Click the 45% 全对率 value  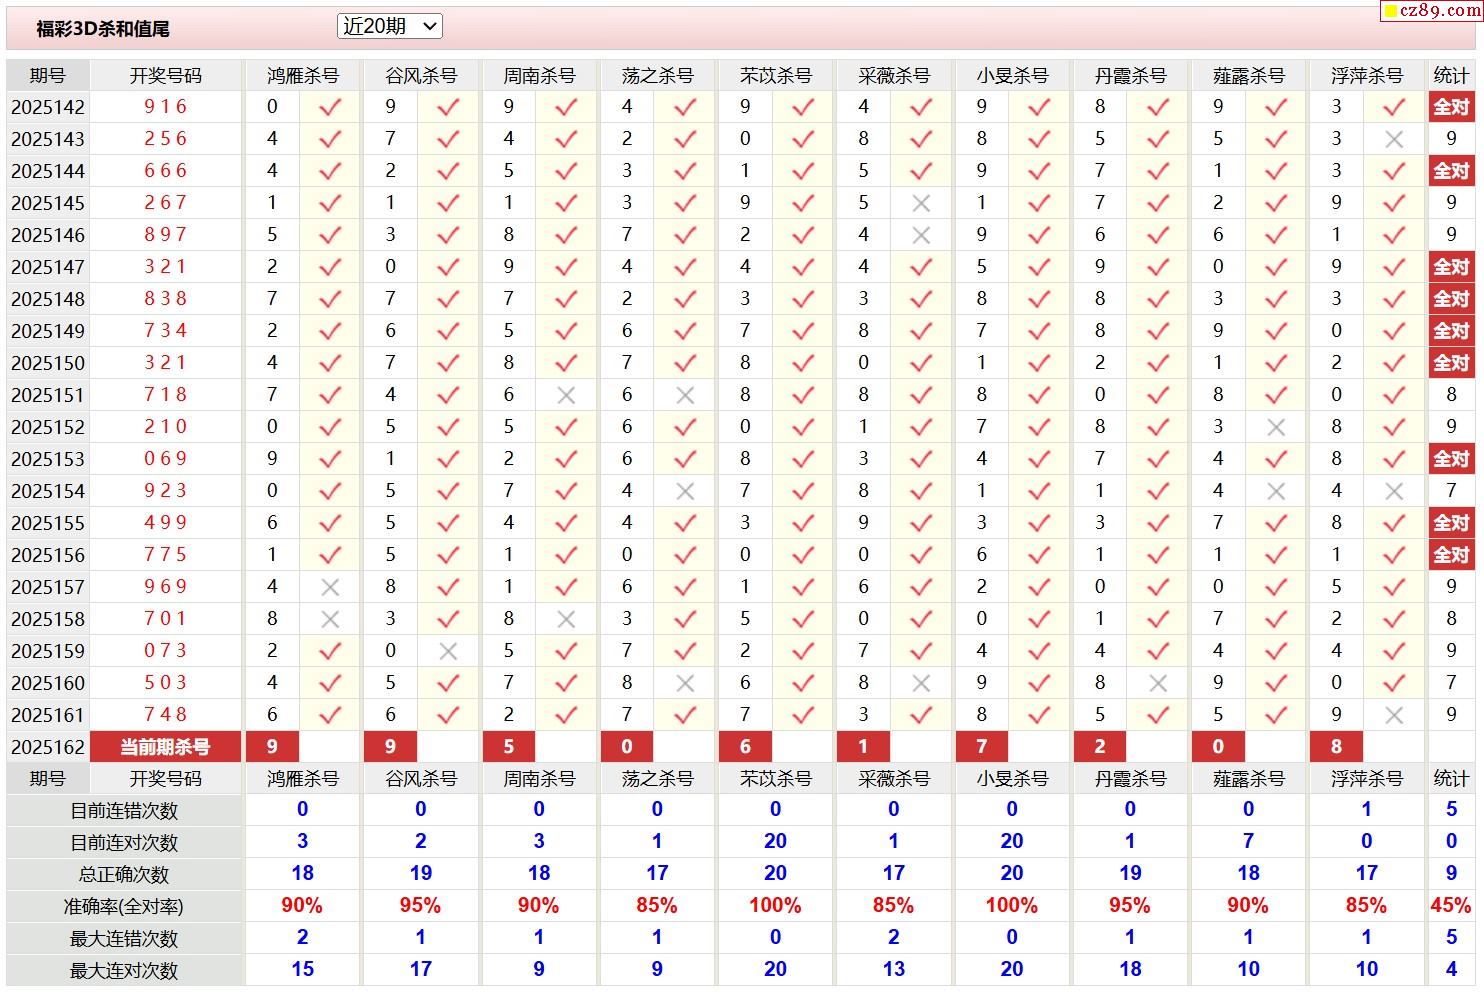(x=1451, y=906)
